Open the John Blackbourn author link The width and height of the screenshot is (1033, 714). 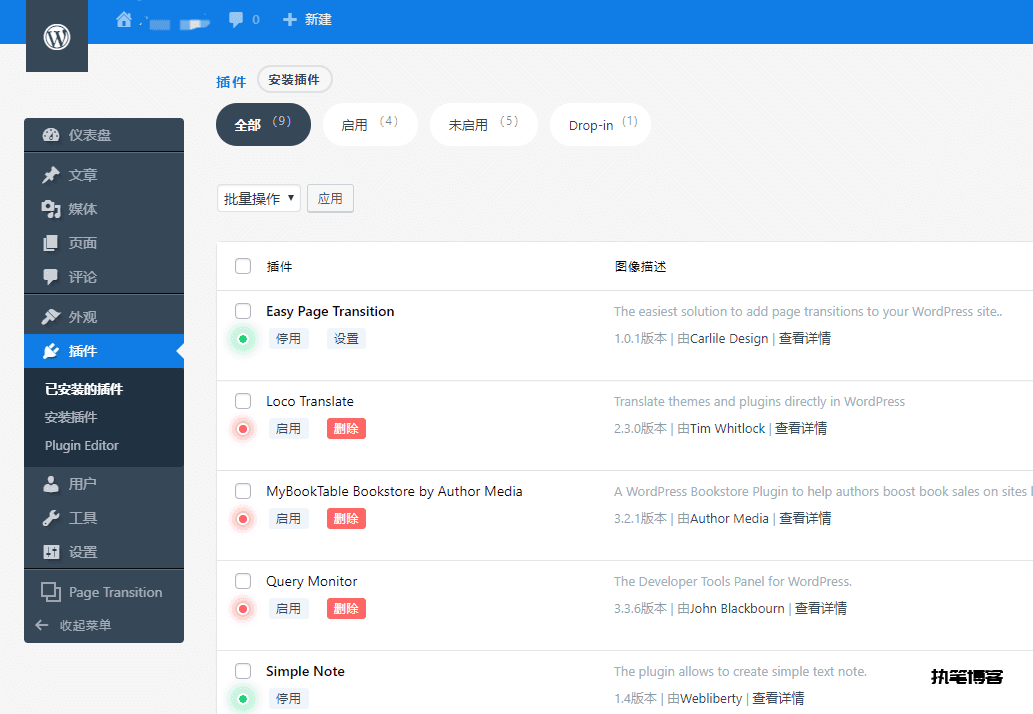pyautogui.click(x=737, y=609)
